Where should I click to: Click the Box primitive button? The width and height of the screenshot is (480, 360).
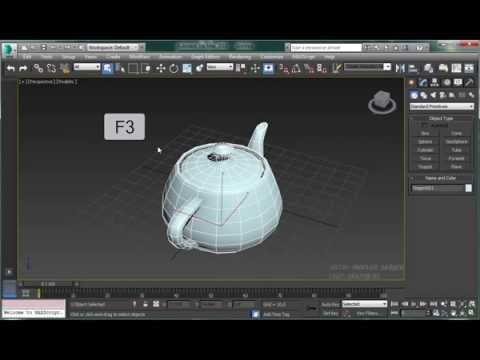(425, 133)
